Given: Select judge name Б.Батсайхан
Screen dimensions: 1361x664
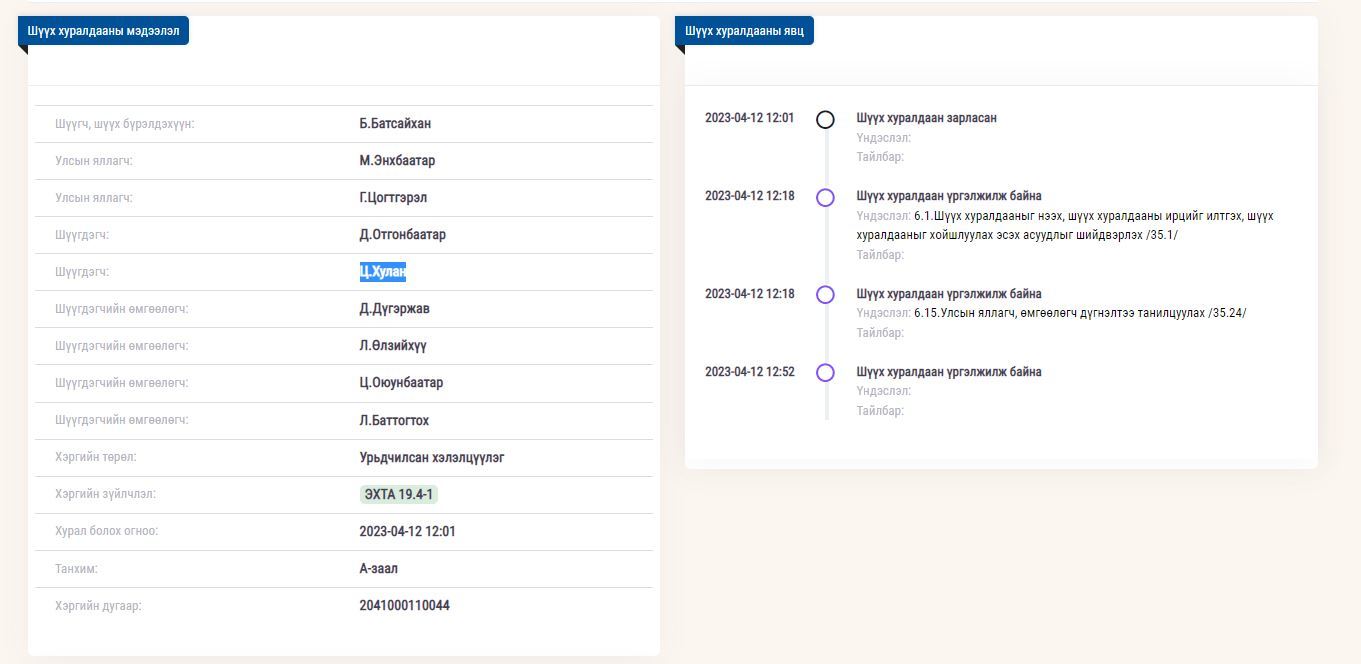Looking at the screenshot, I should [x=395, y=124].
